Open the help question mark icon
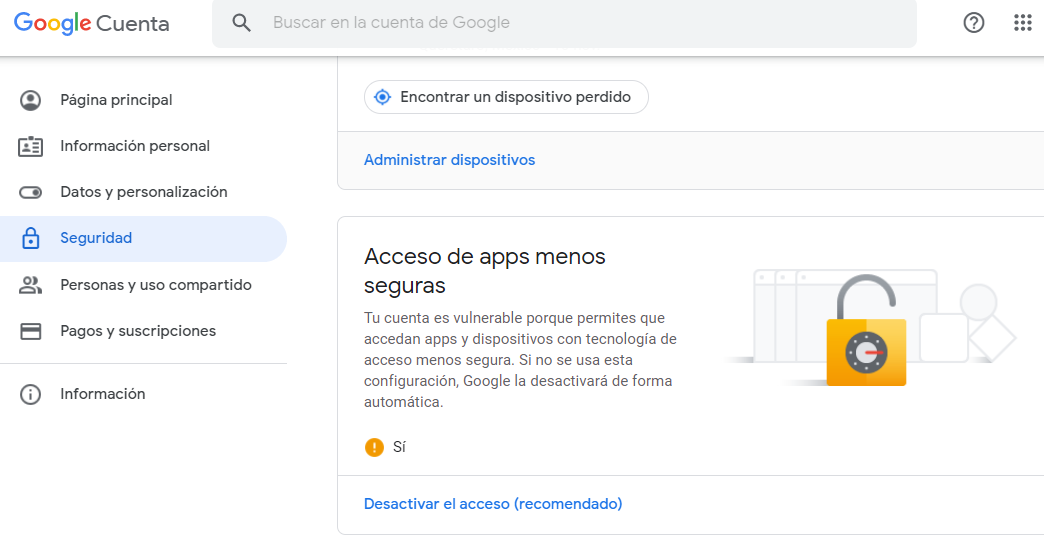The height and width of the screenshot is (559, 1044). 973,23
